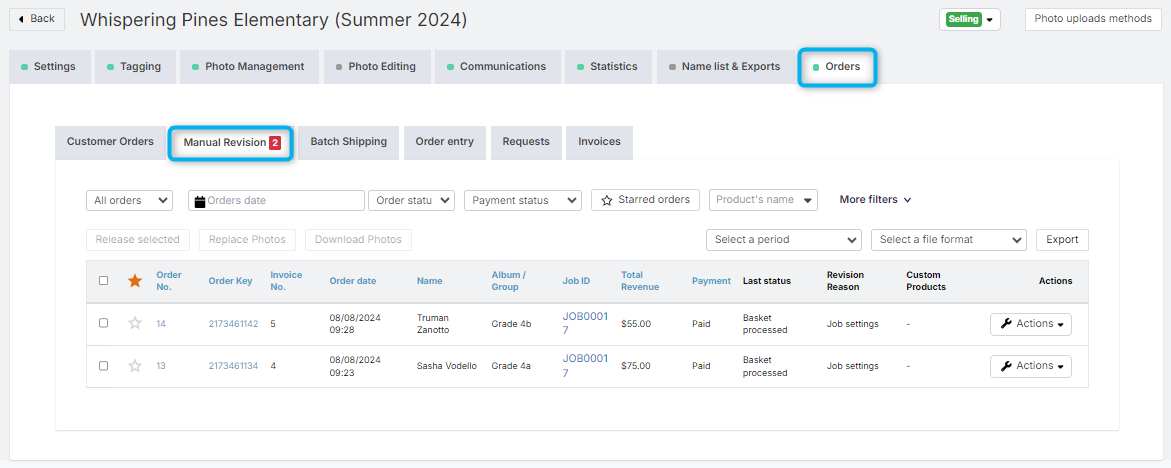This screenshot has height=468, width=1171.
Task: Sort by Album / Group column header
Action: click(509, 281)
